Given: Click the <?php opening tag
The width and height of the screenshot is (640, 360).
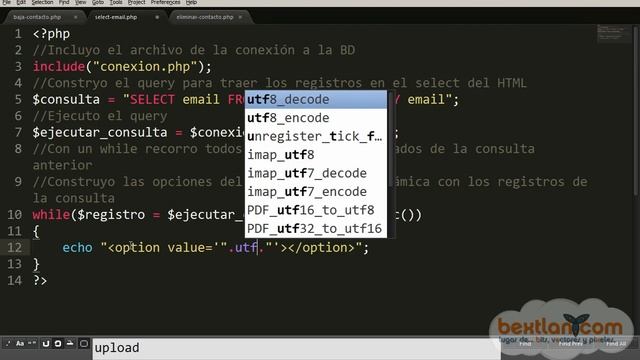Looking at the screenshot, I should [x=51, y=34].
